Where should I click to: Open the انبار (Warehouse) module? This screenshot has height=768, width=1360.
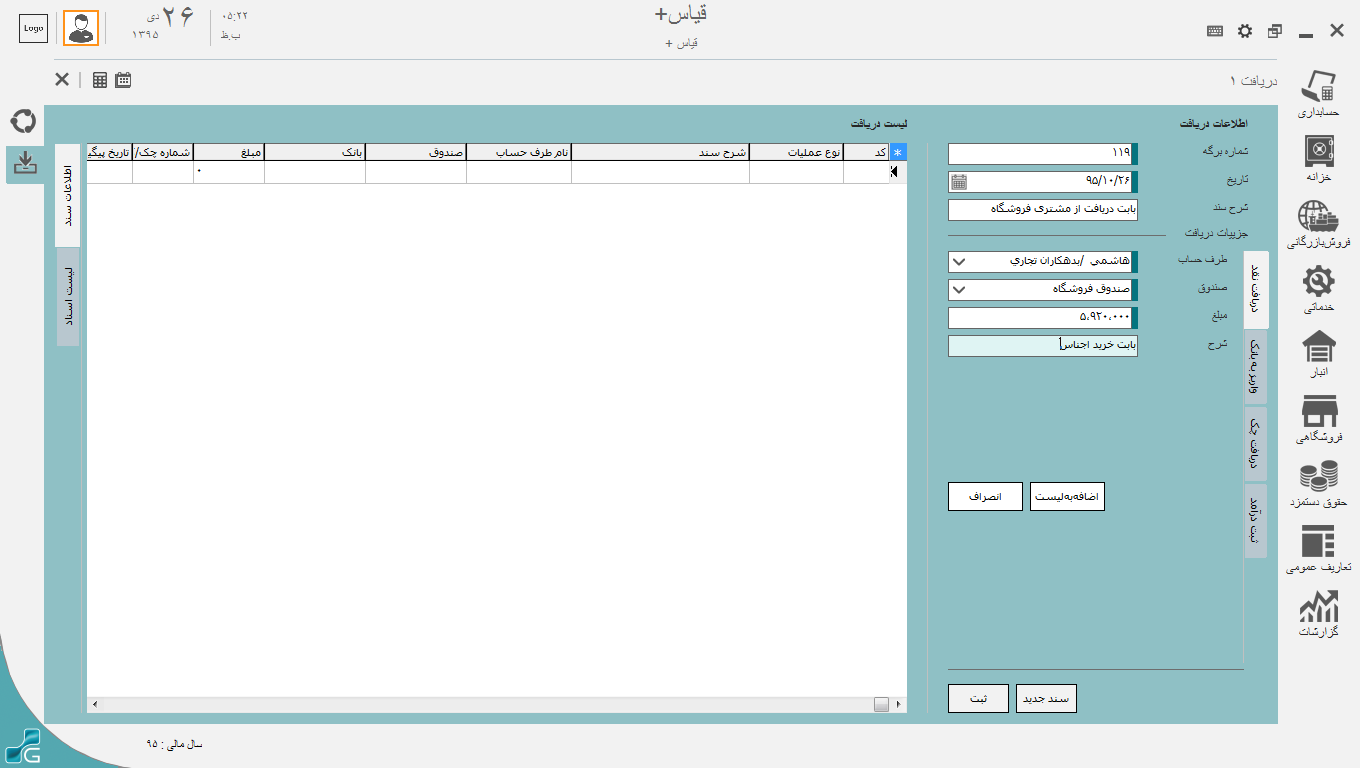1318,354
